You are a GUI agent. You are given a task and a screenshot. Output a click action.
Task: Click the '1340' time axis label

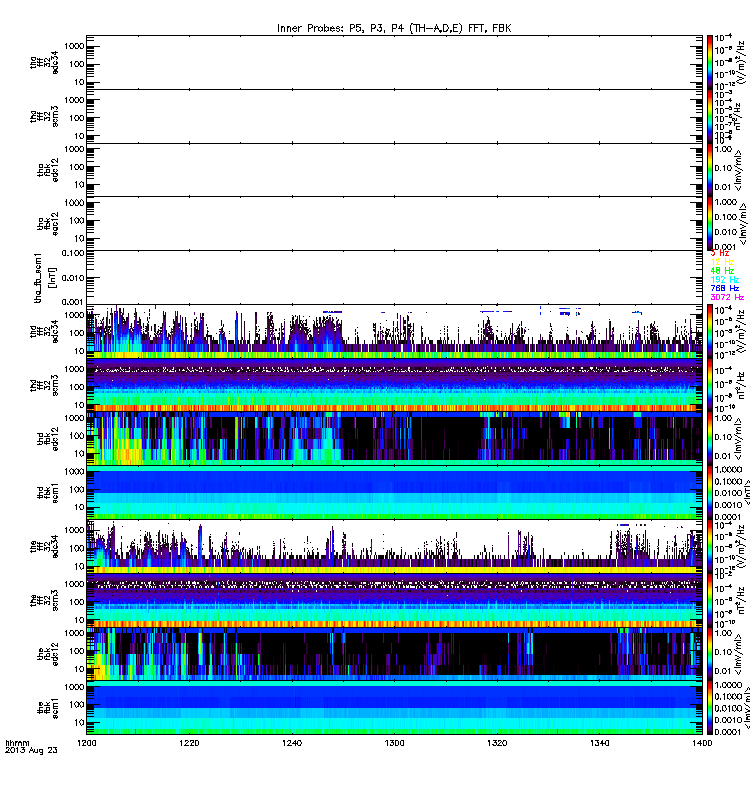pos(599,743)
